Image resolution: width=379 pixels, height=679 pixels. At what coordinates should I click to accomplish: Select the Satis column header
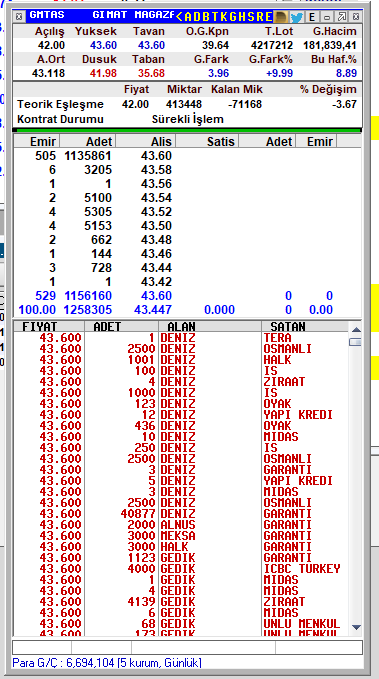(x=207, y=141)
